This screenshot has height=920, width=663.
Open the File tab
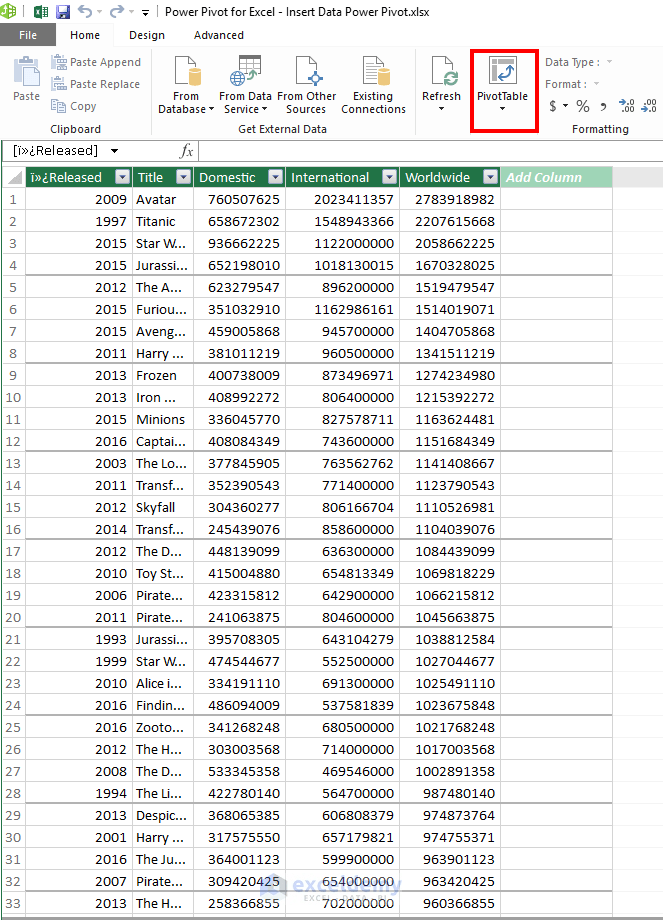tap(28, 35)
